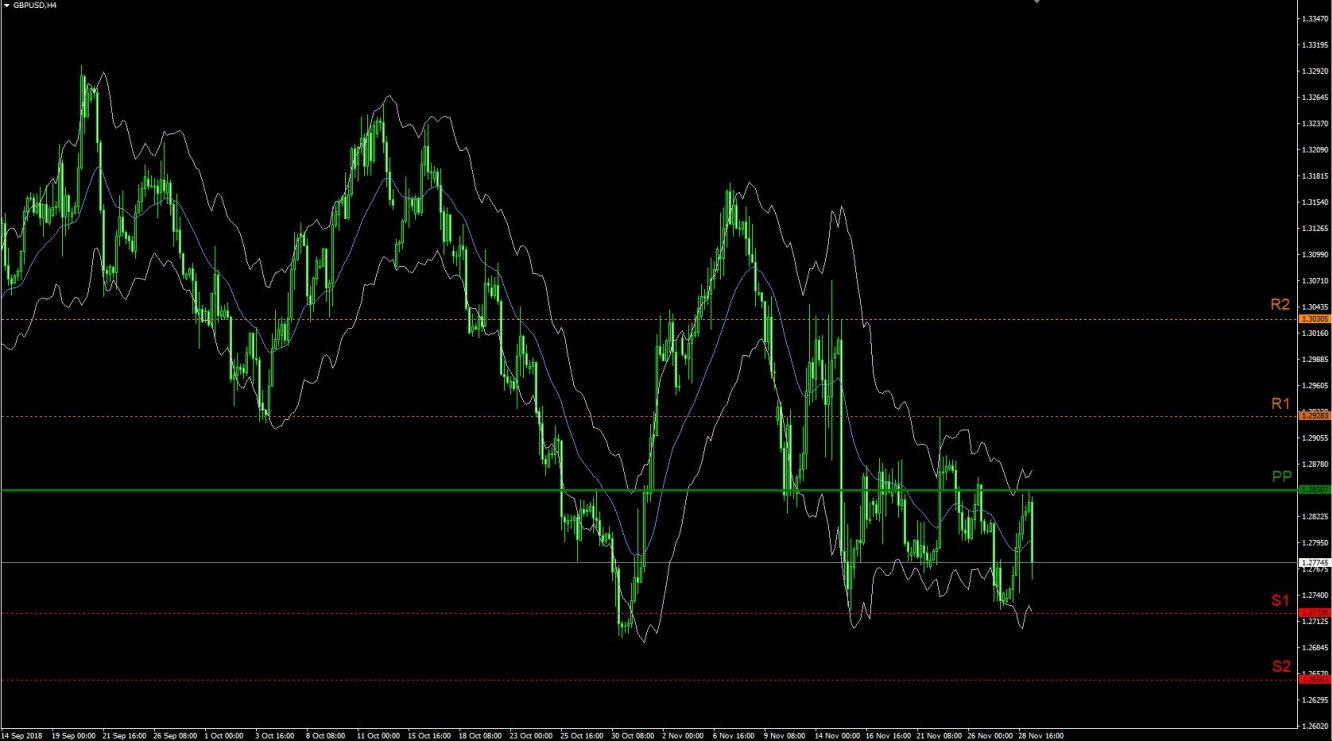Click the 1.29283 orange price tag
This screenshot has height=741, width=1332.
click(1314, 416)
